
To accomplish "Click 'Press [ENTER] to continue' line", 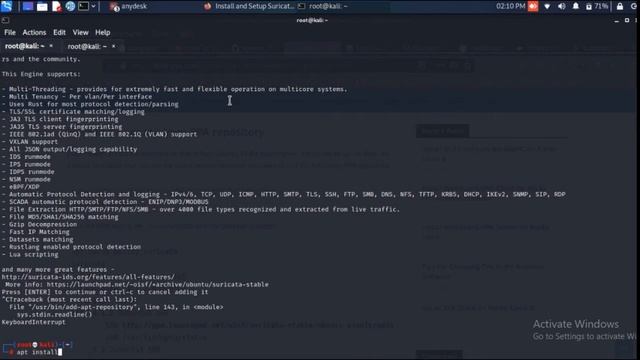I will (105, 292).
